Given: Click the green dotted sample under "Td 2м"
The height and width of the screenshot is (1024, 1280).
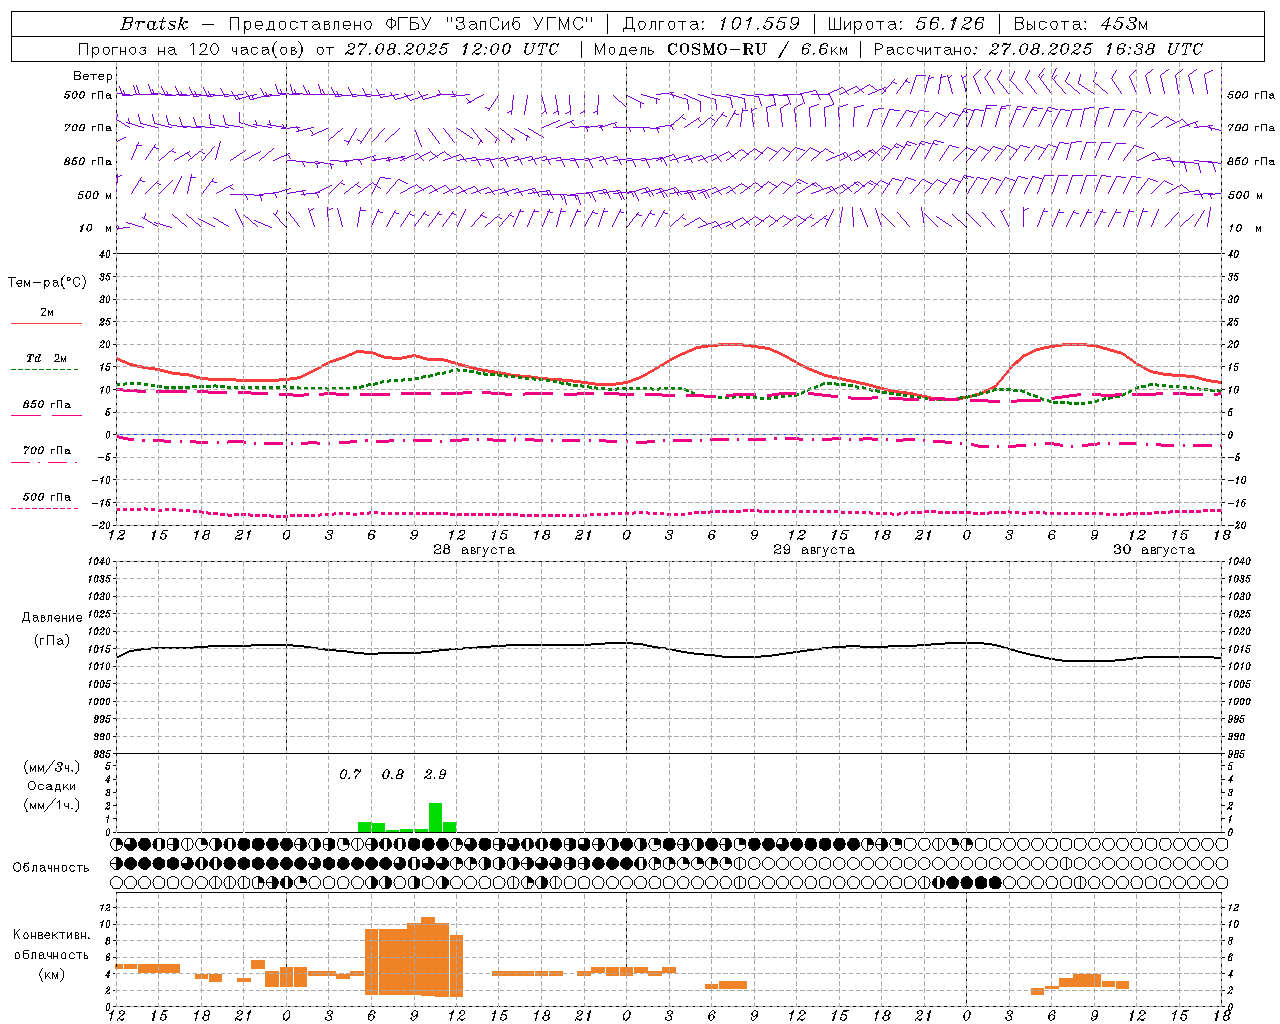Looking at the screenshot, I should (x=45, y=369).
